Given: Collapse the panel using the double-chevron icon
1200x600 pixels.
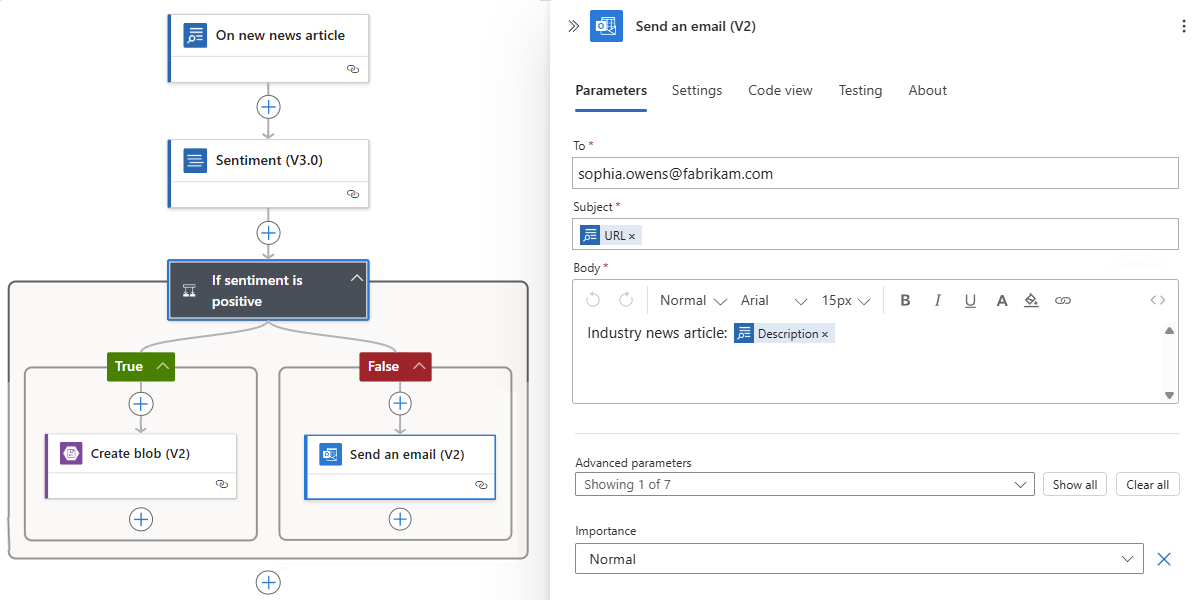Looking at the screenshot, I should (x=571, y=26).
